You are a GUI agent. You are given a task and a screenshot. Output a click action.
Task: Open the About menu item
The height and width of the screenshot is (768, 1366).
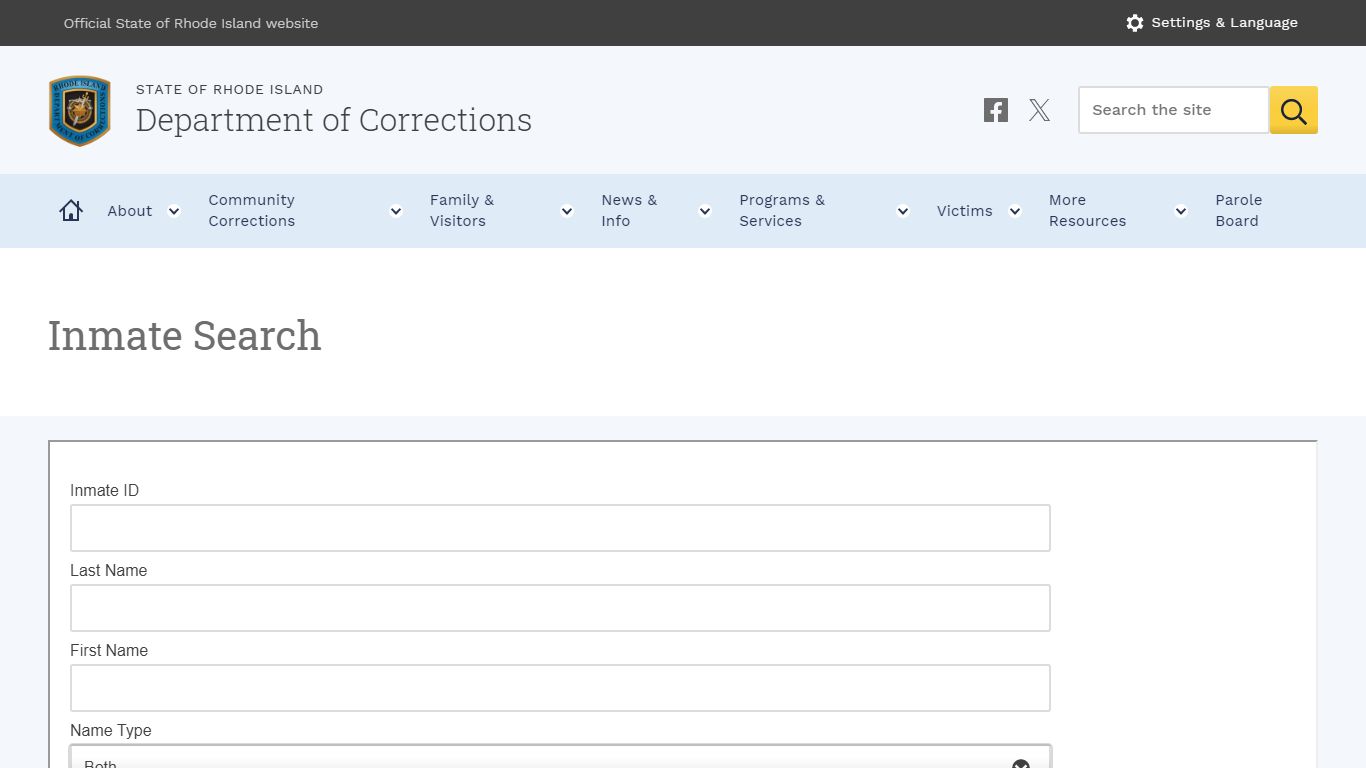pos(130,211)
